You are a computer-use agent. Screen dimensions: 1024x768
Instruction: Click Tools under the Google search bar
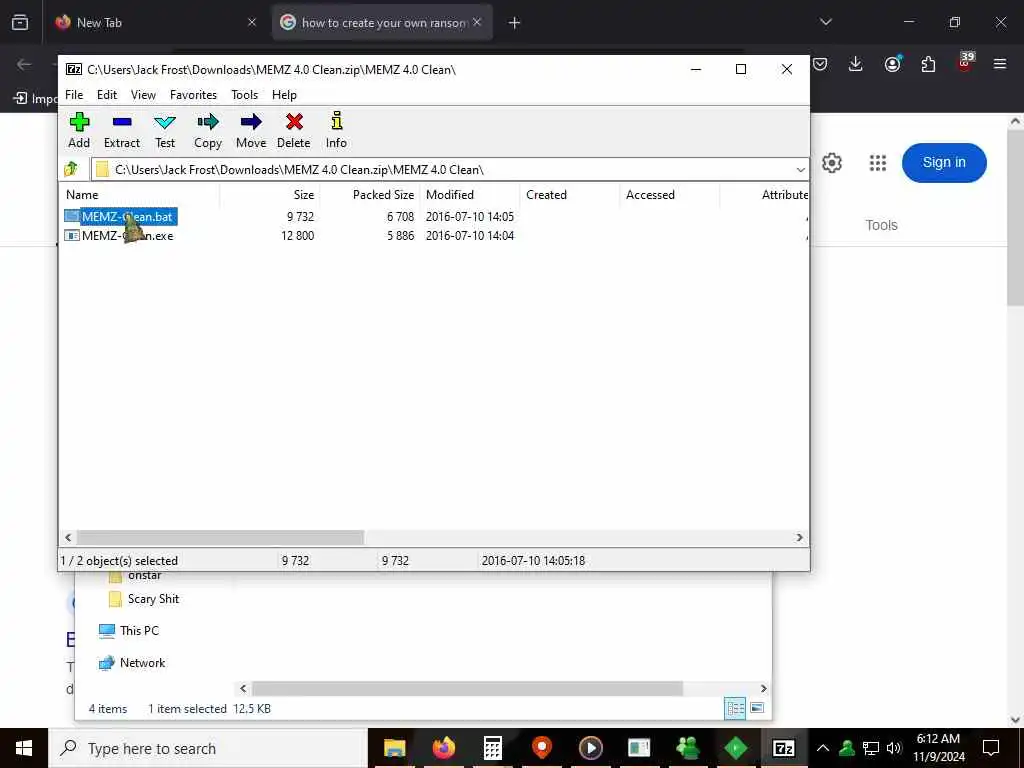click(881, 225)
